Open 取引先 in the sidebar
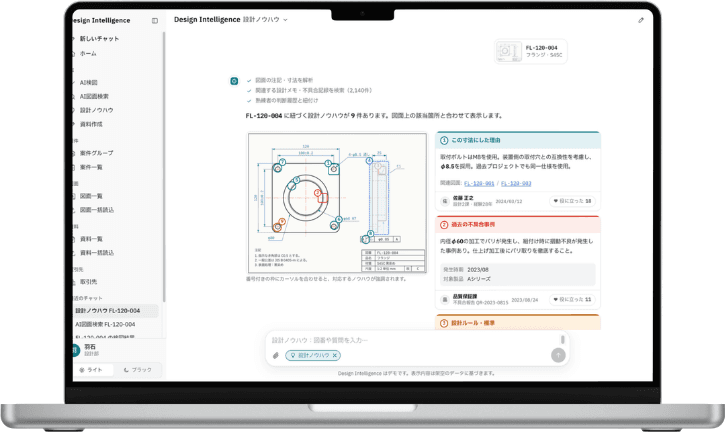This screenshot has height=432, width=726. click(88, 282)
